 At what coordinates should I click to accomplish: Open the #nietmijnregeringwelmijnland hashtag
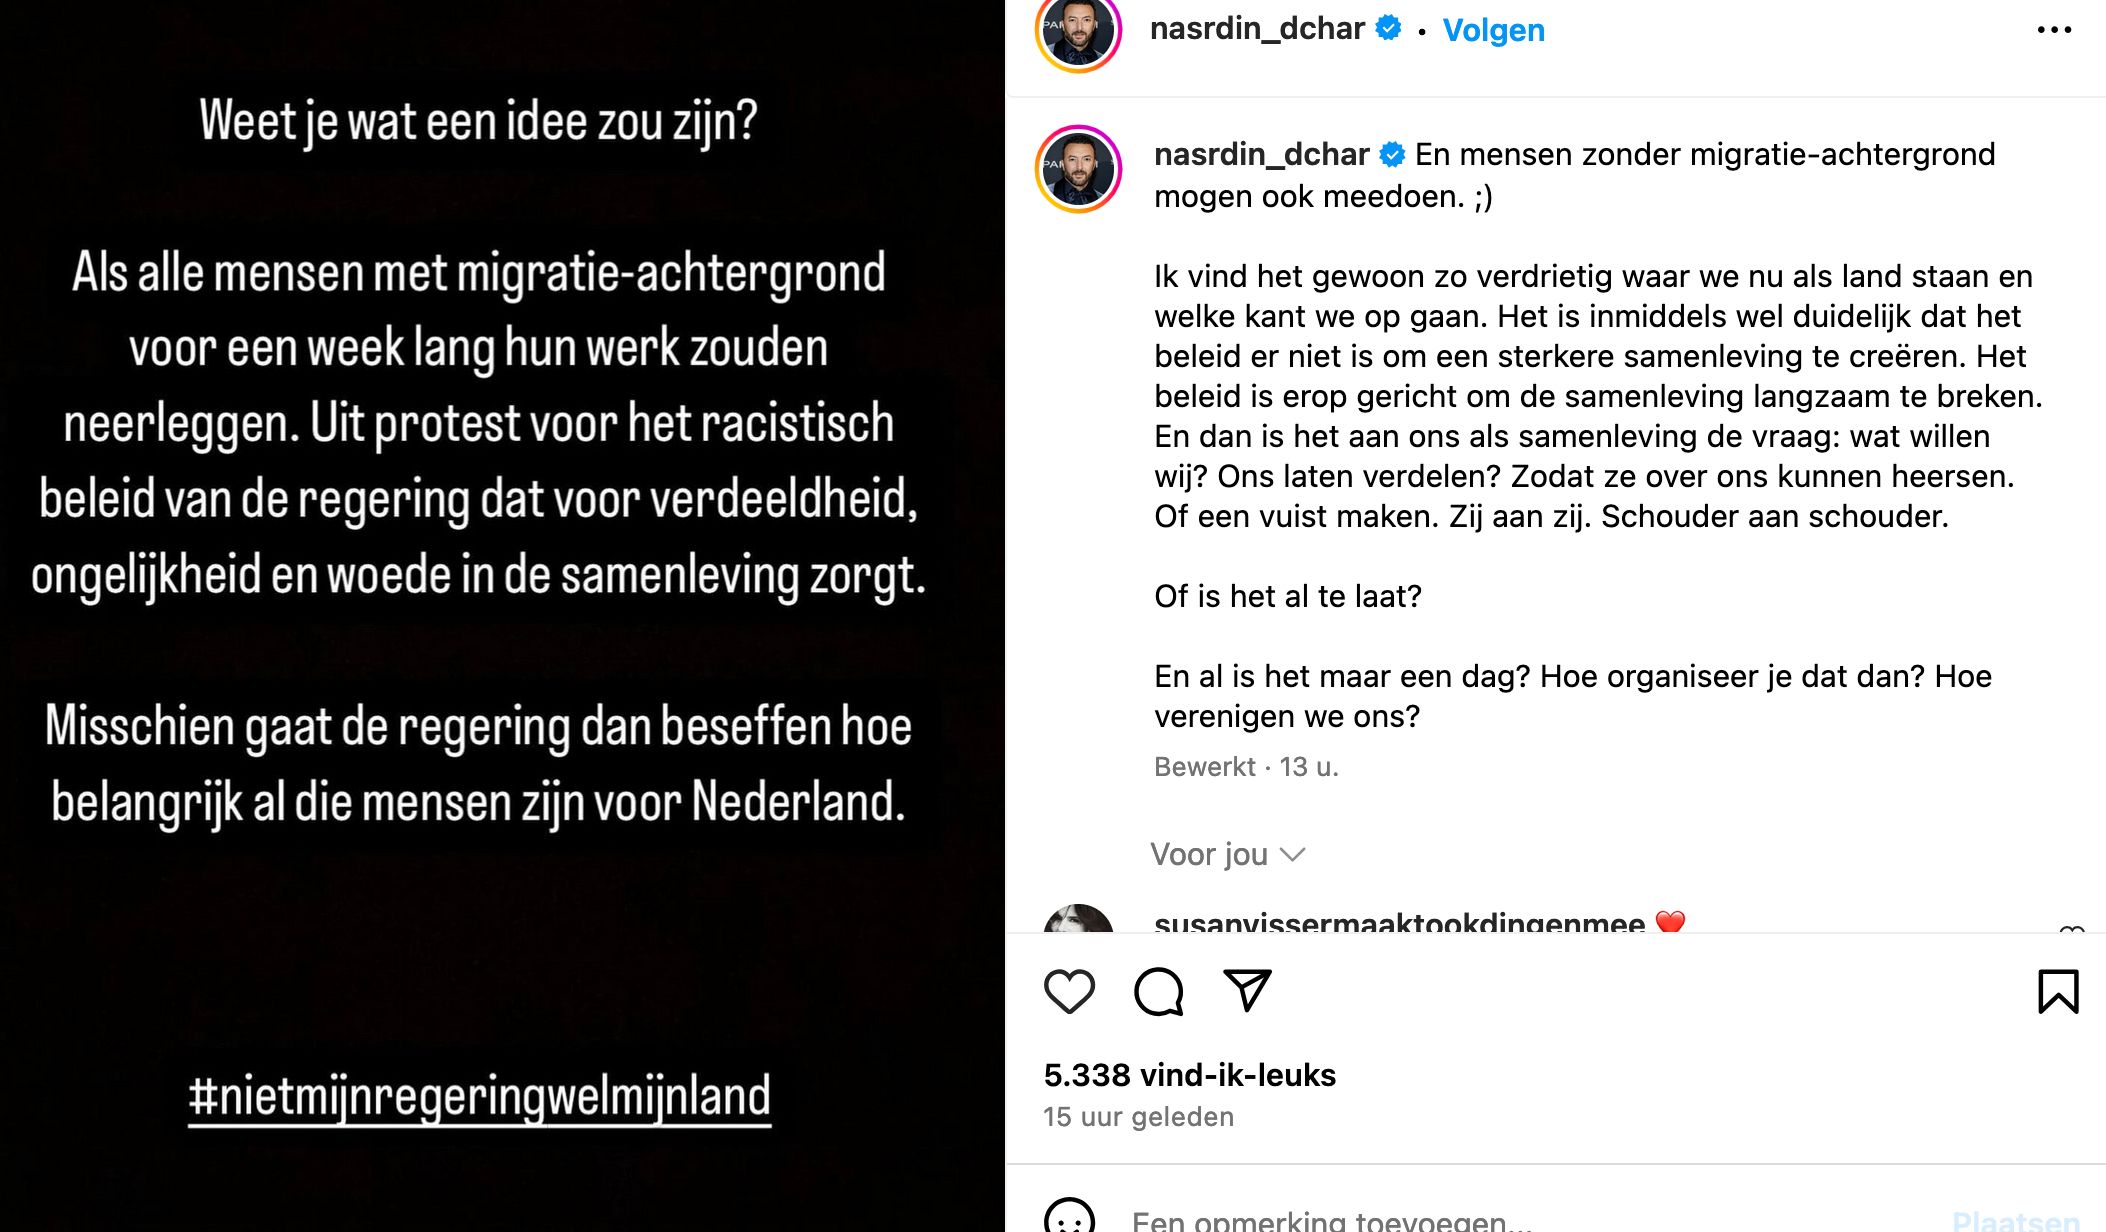click(479, 1096)
